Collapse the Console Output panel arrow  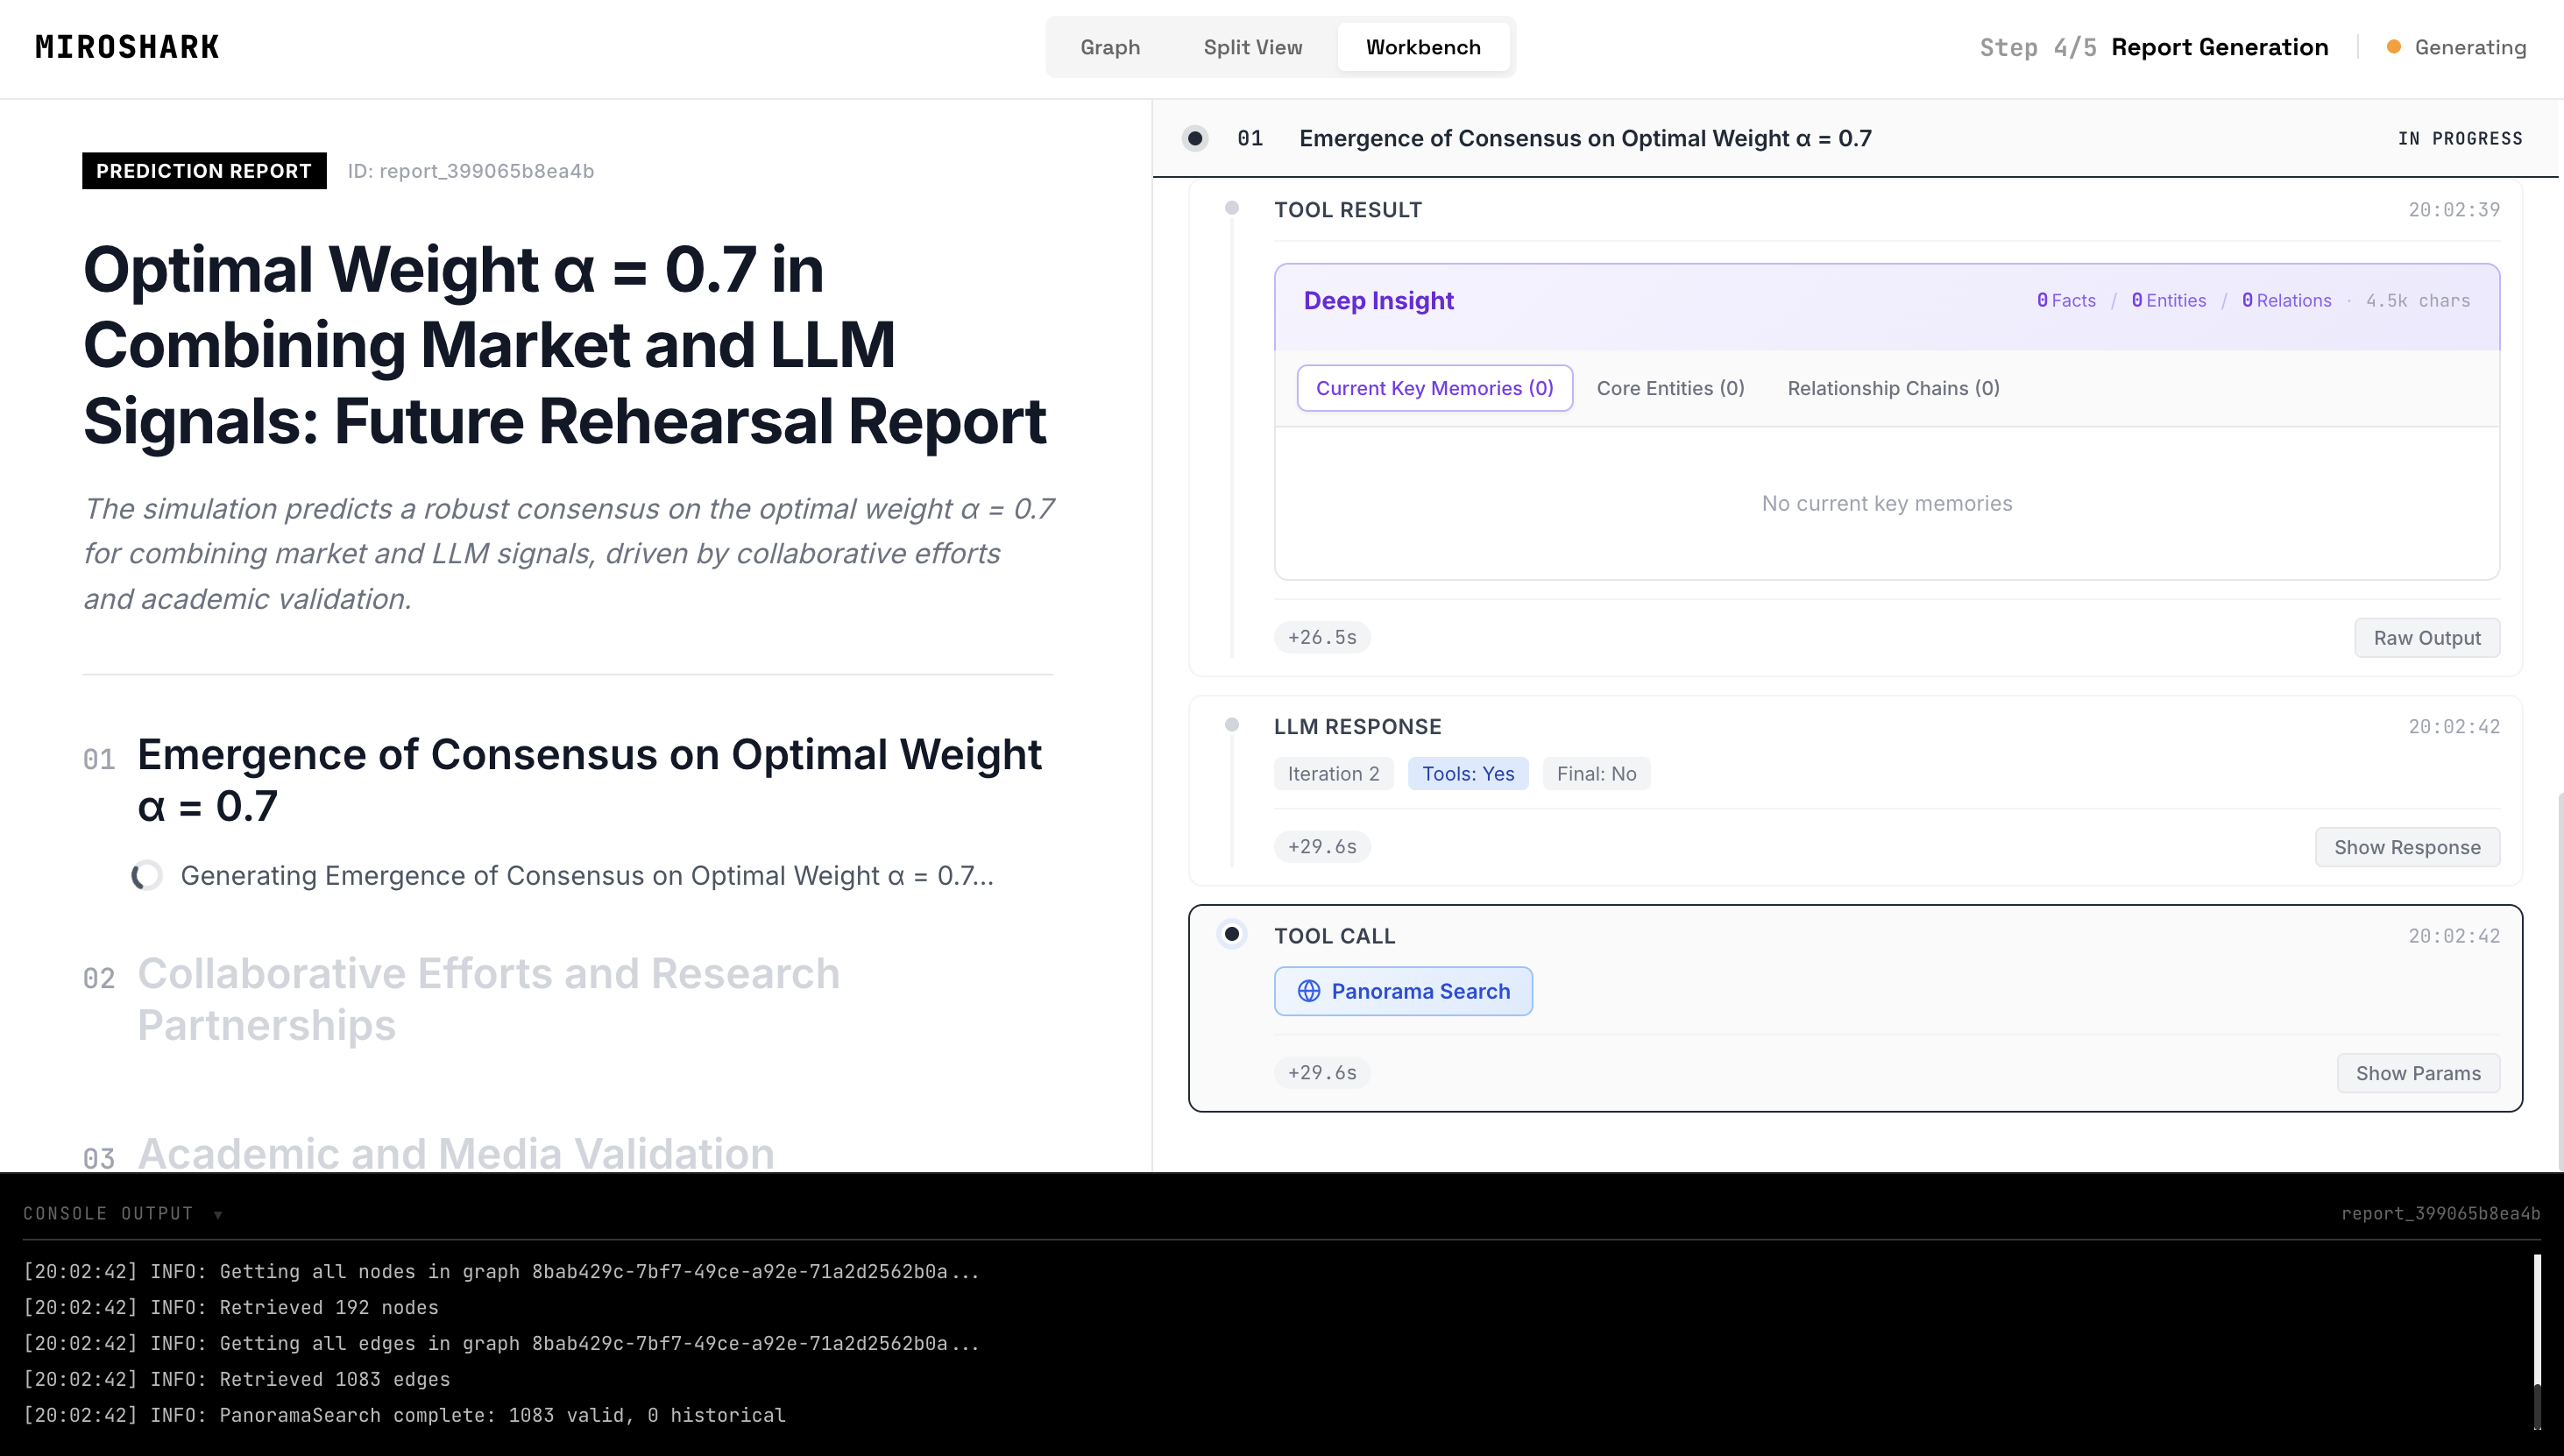point(218,1214)
